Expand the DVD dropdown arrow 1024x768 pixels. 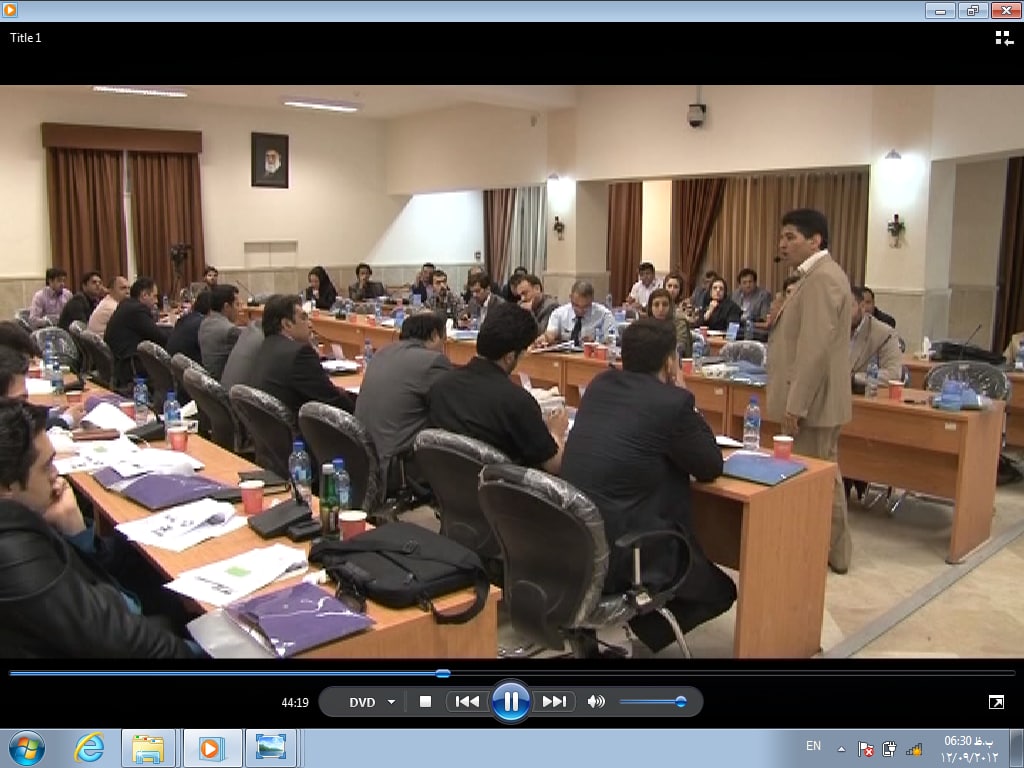[x=391, y=702]
